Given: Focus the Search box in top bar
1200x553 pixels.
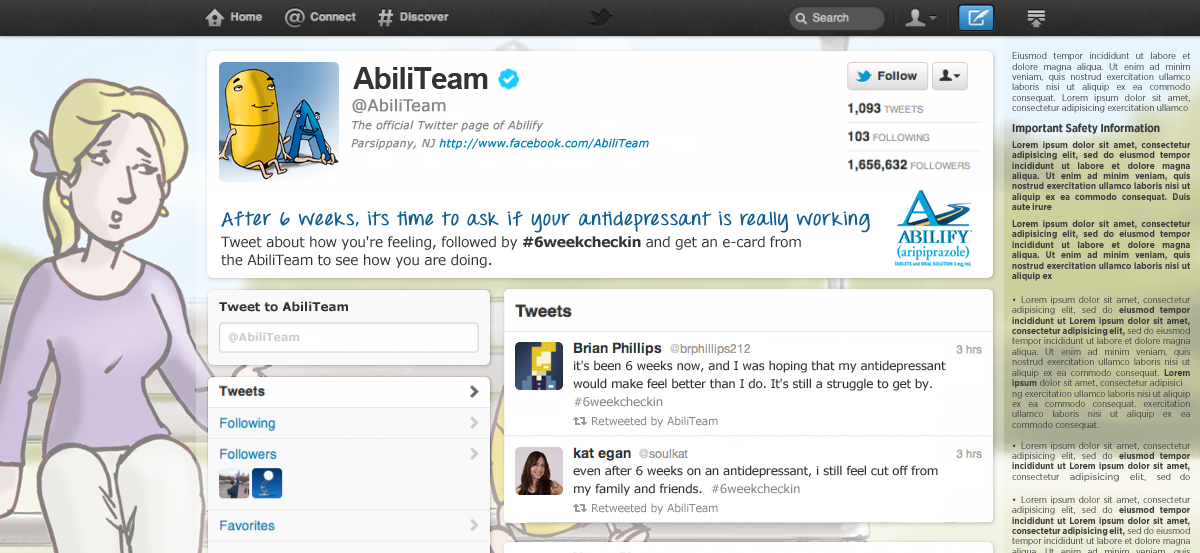Looking at the screenshot, I should point(836,18).
